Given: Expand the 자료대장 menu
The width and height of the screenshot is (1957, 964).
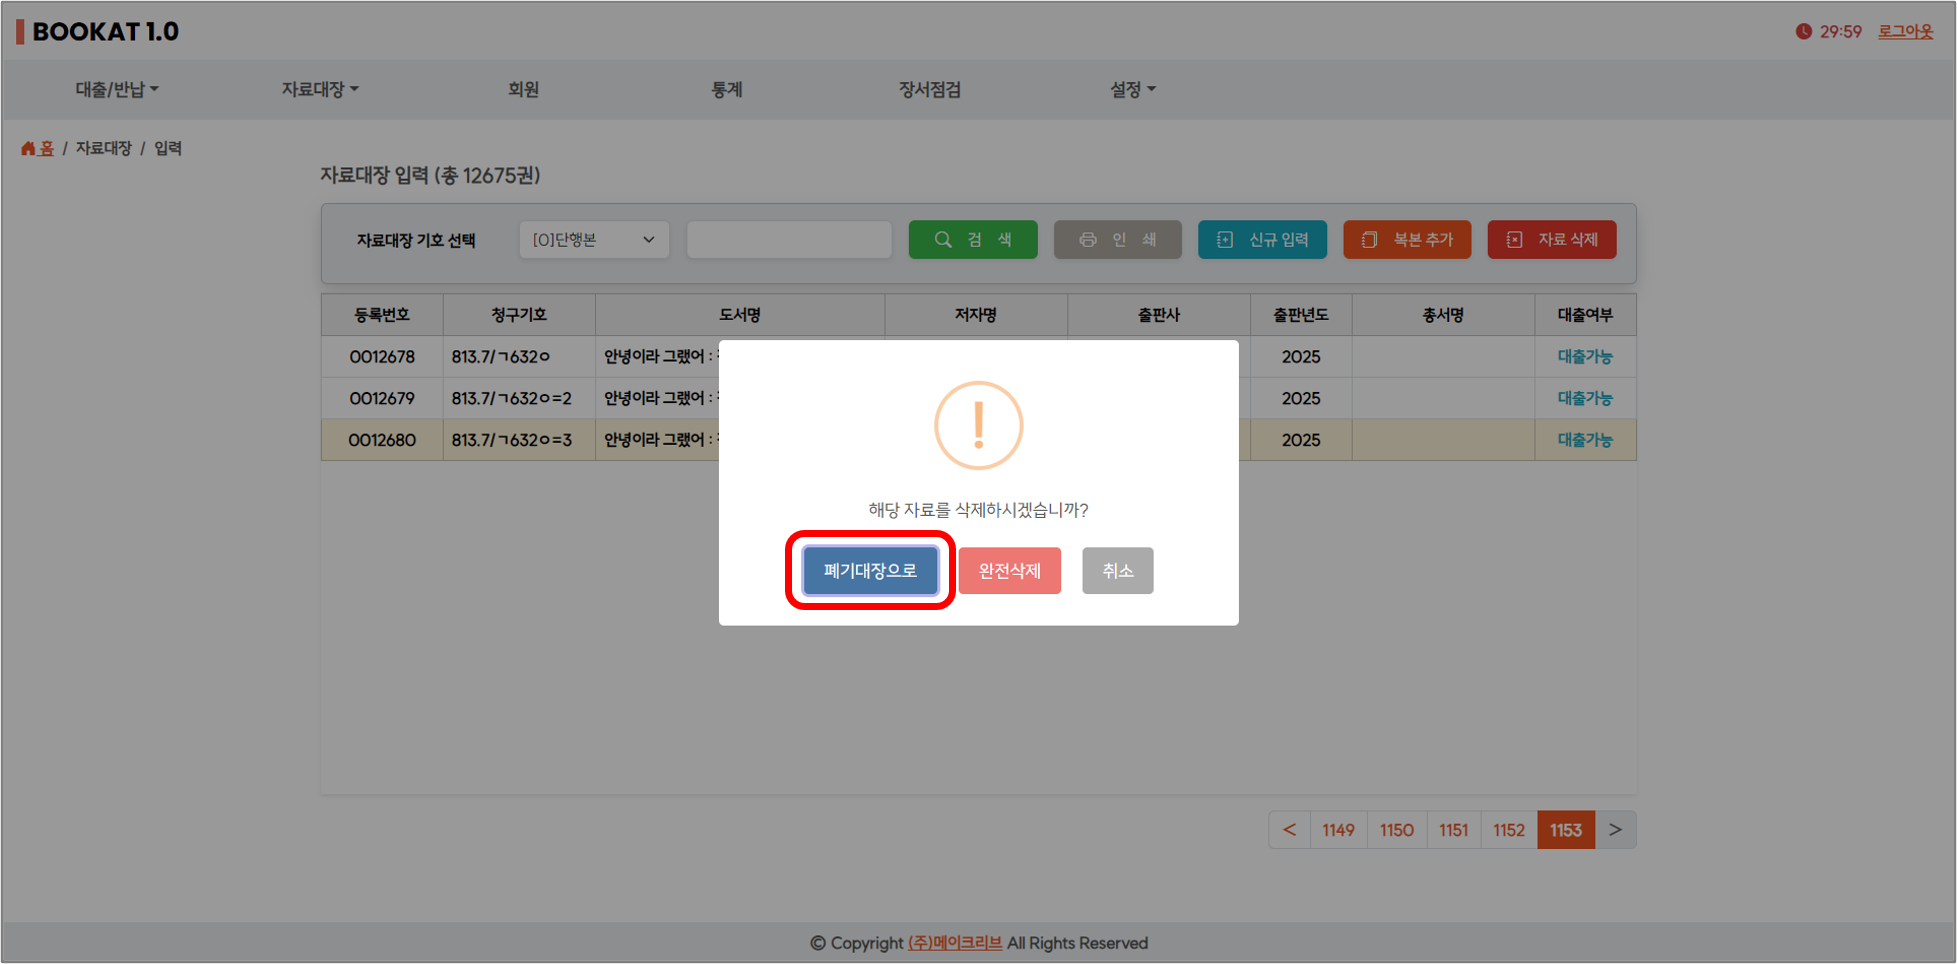Looking at the screenshot, I should (319, 89).
